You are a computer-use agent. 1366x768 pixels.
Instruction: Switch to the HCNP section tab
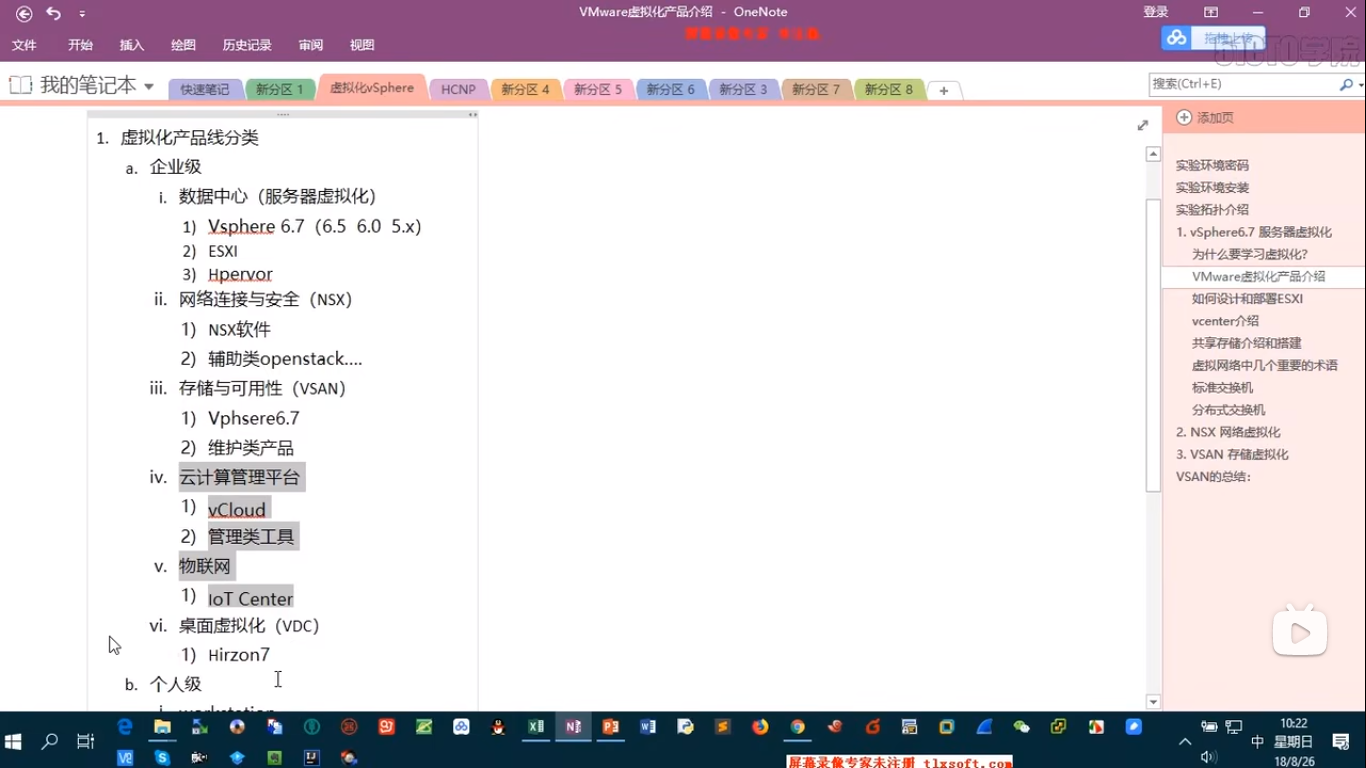click(x=458, y=90)
